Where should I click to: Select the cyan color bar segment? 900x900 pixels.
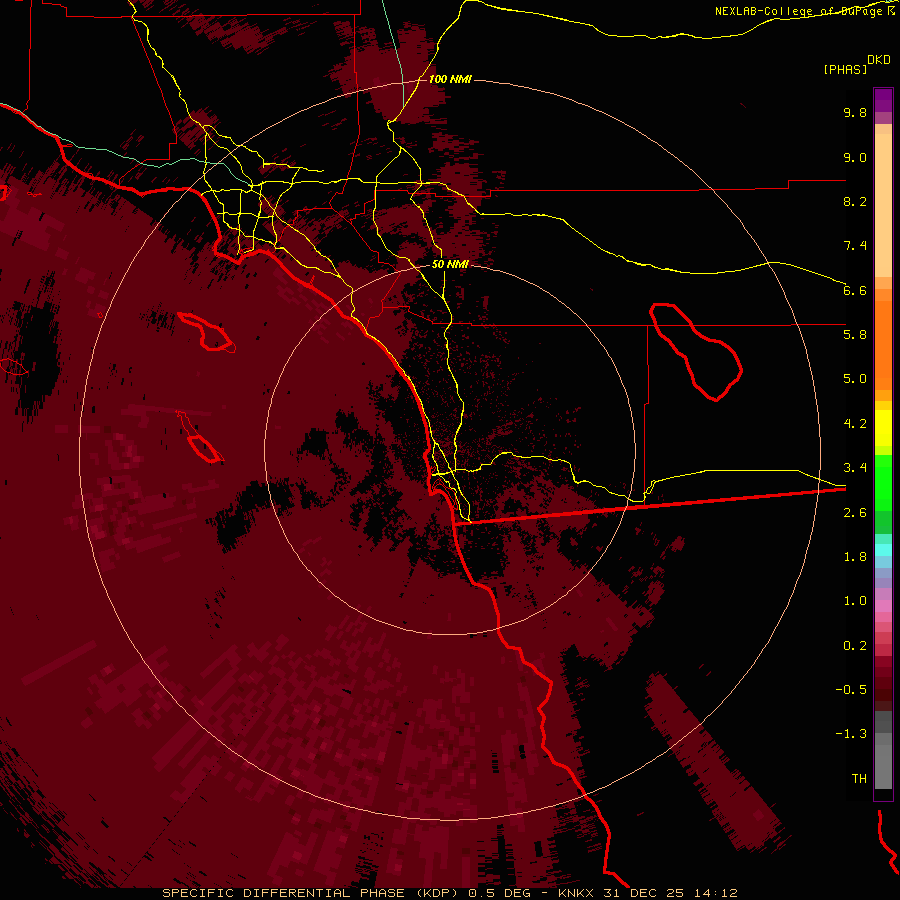point(883,550)
